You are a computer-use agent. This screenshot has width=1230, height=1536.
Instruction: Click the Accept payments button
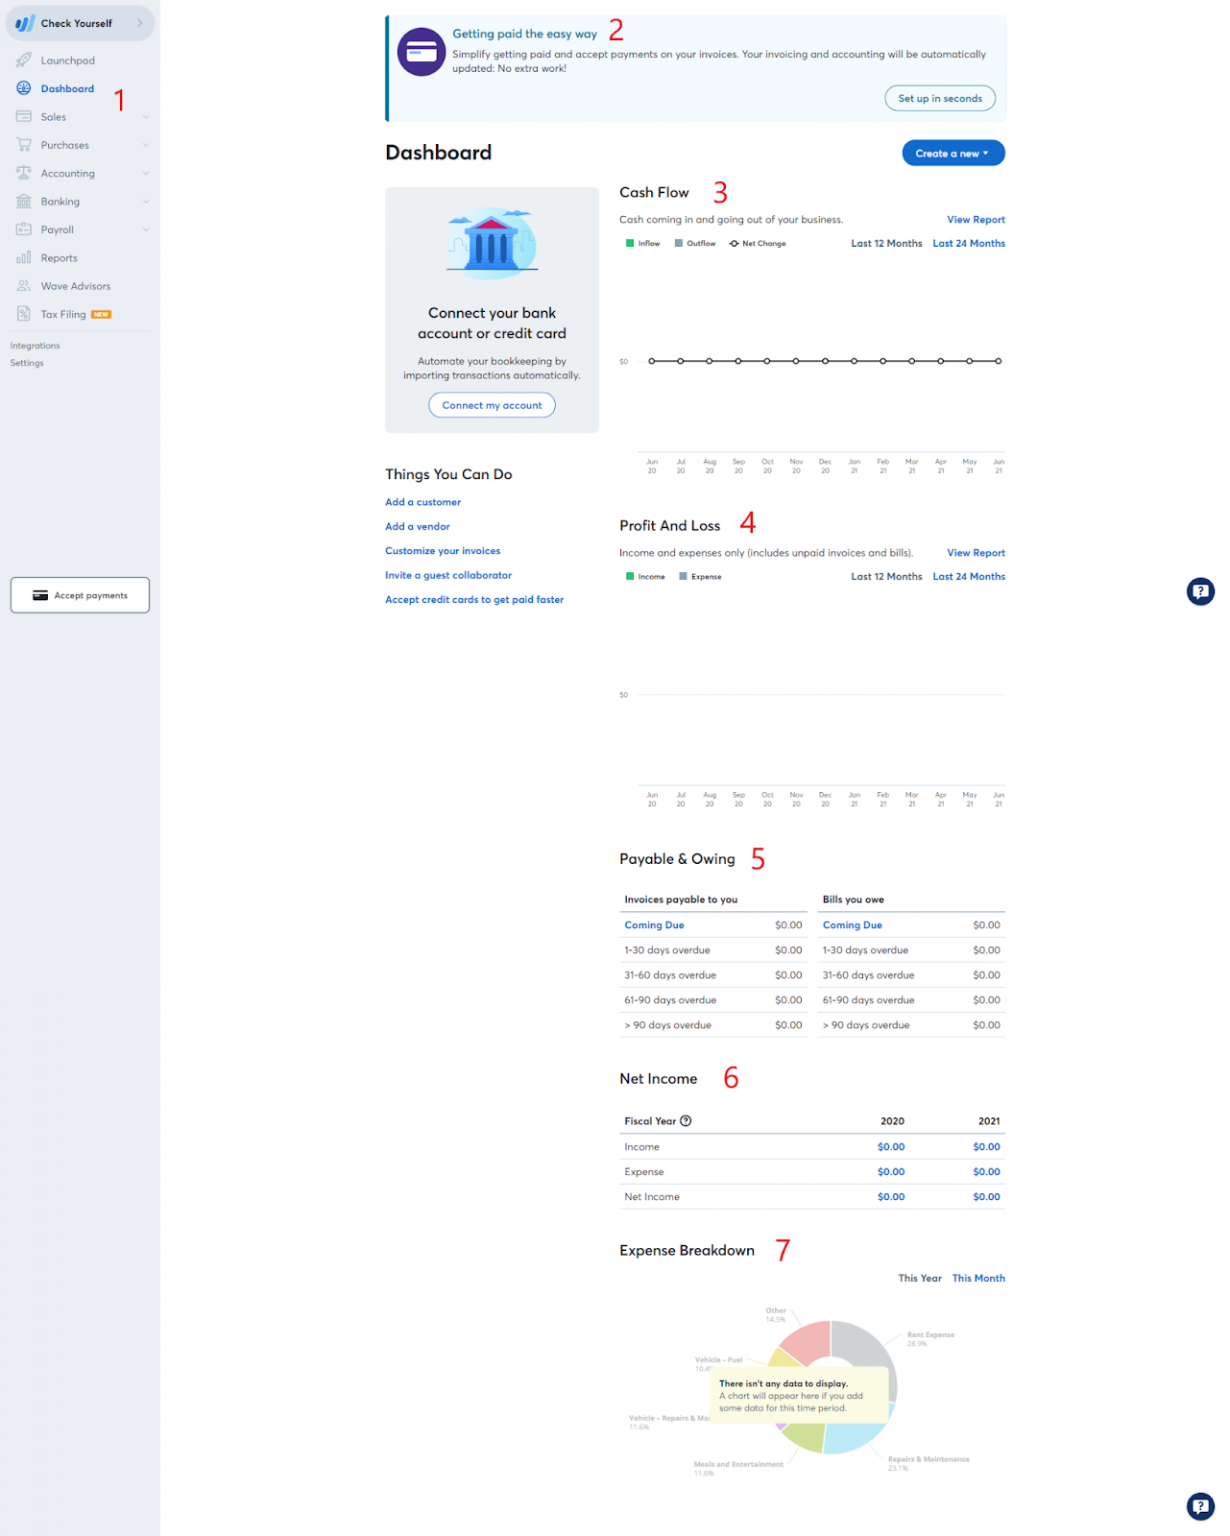coord(79,595)
